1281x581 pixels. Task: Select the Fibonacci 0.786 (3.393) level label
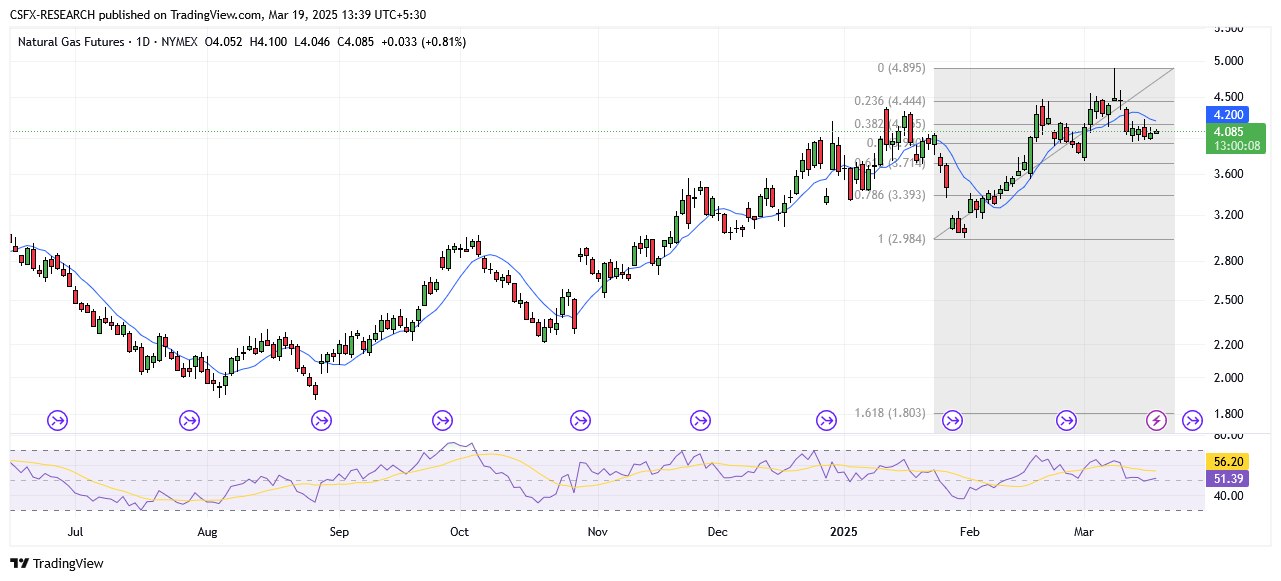click(889, 195)
